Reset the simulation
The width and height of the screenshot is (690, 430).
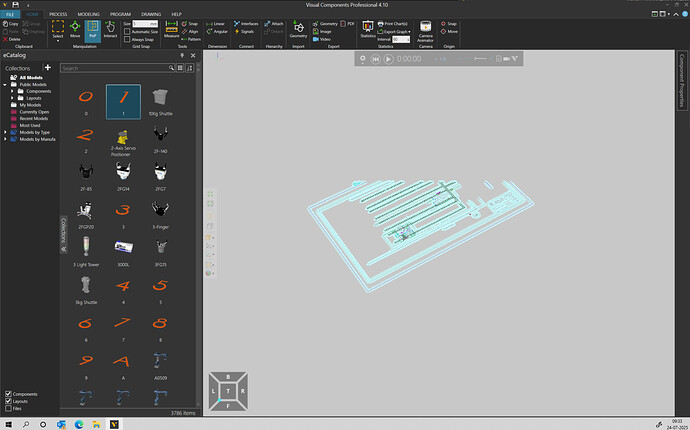click(x=375, y=59)
